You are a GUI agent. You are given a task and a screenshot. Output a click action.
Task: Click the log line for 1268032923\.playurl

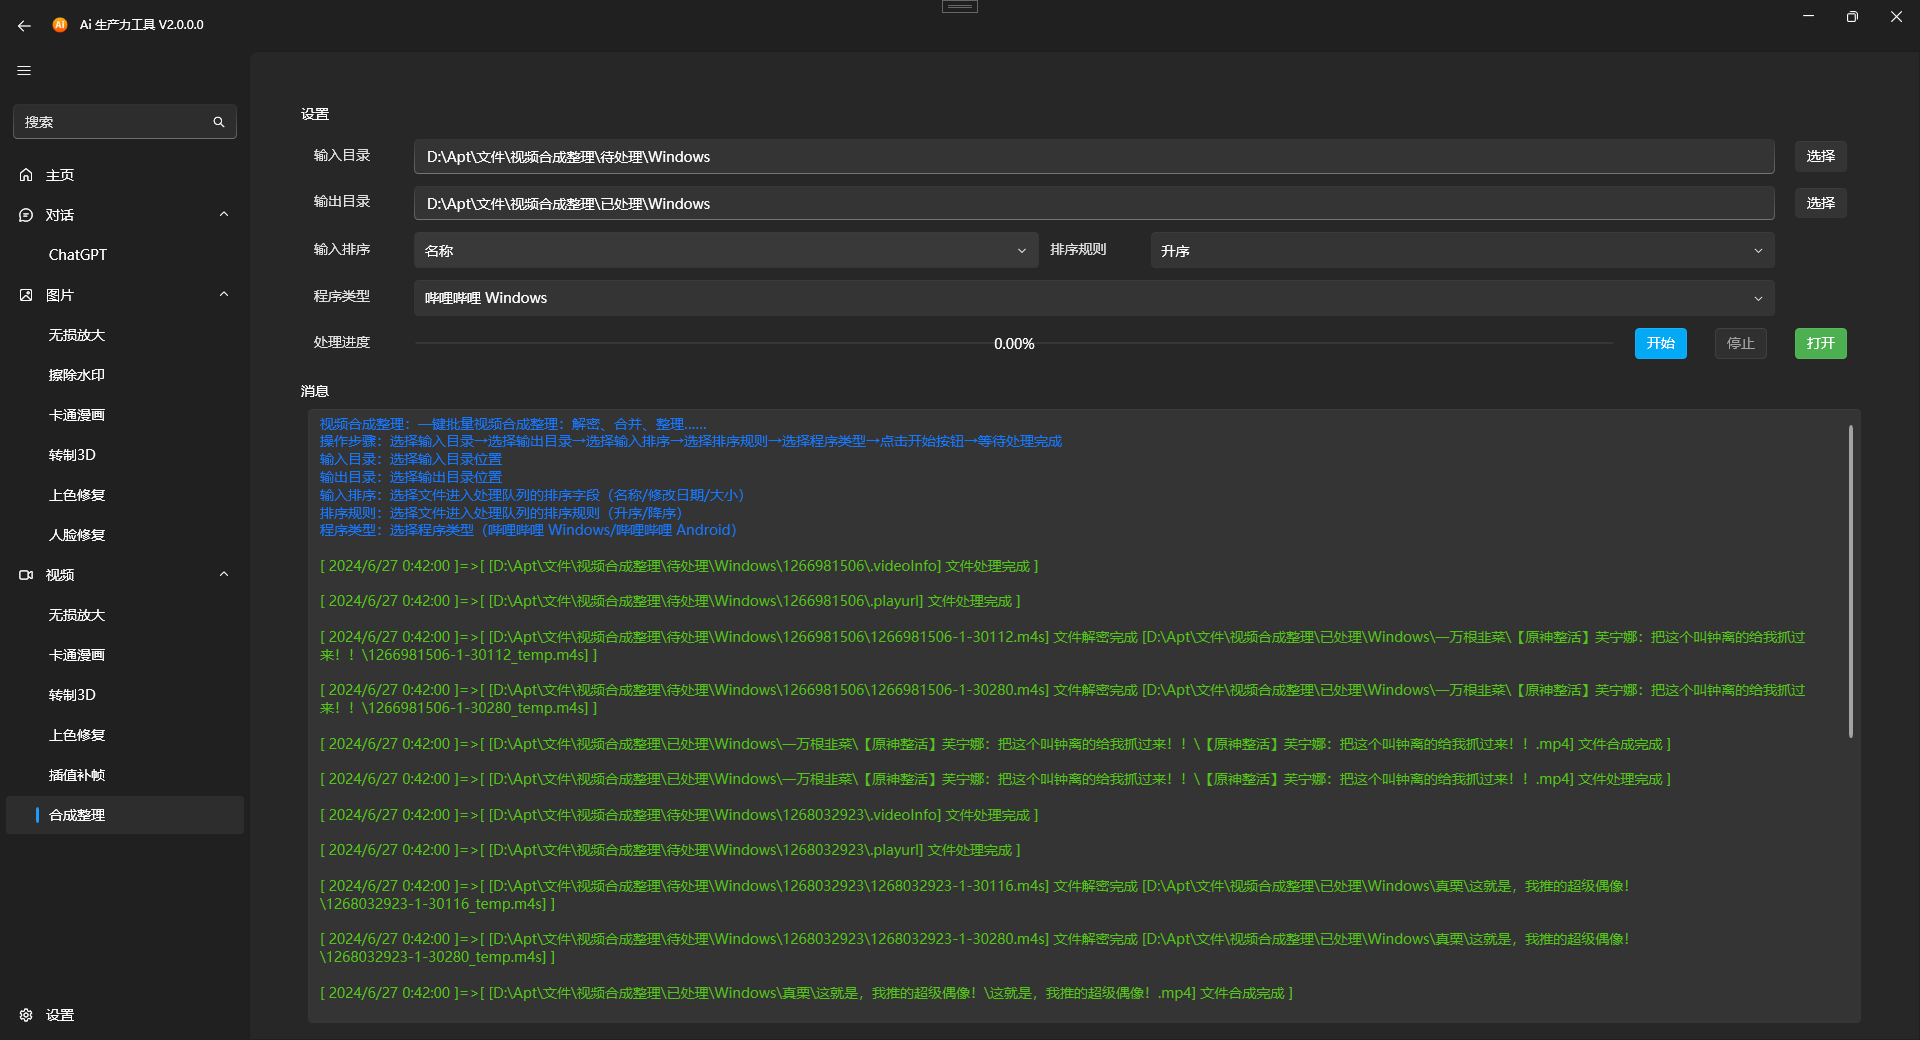pos(670,850)
